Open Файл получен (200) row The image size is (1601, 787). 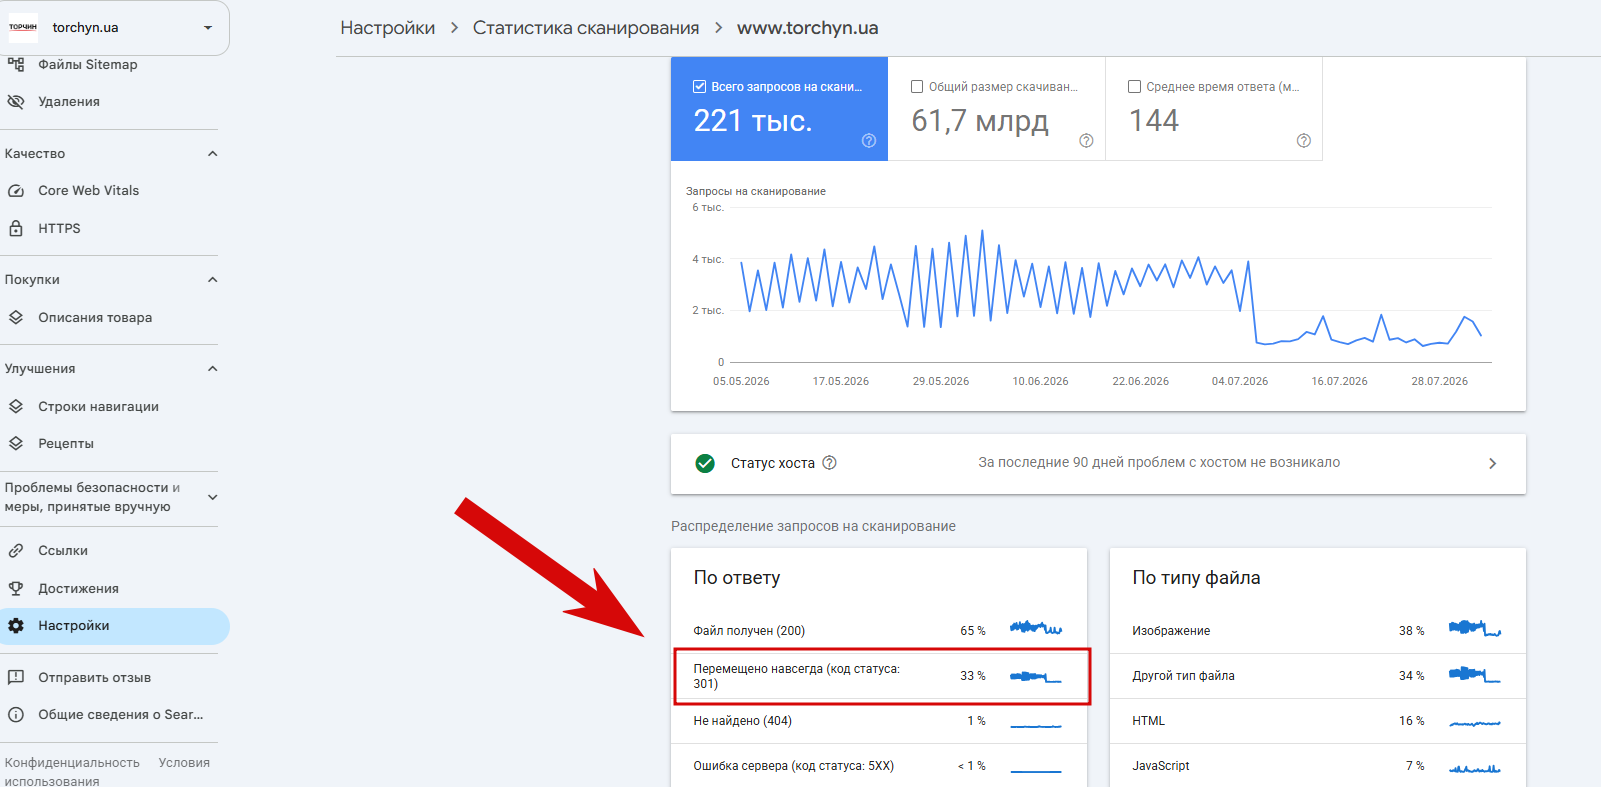(879, 630)
